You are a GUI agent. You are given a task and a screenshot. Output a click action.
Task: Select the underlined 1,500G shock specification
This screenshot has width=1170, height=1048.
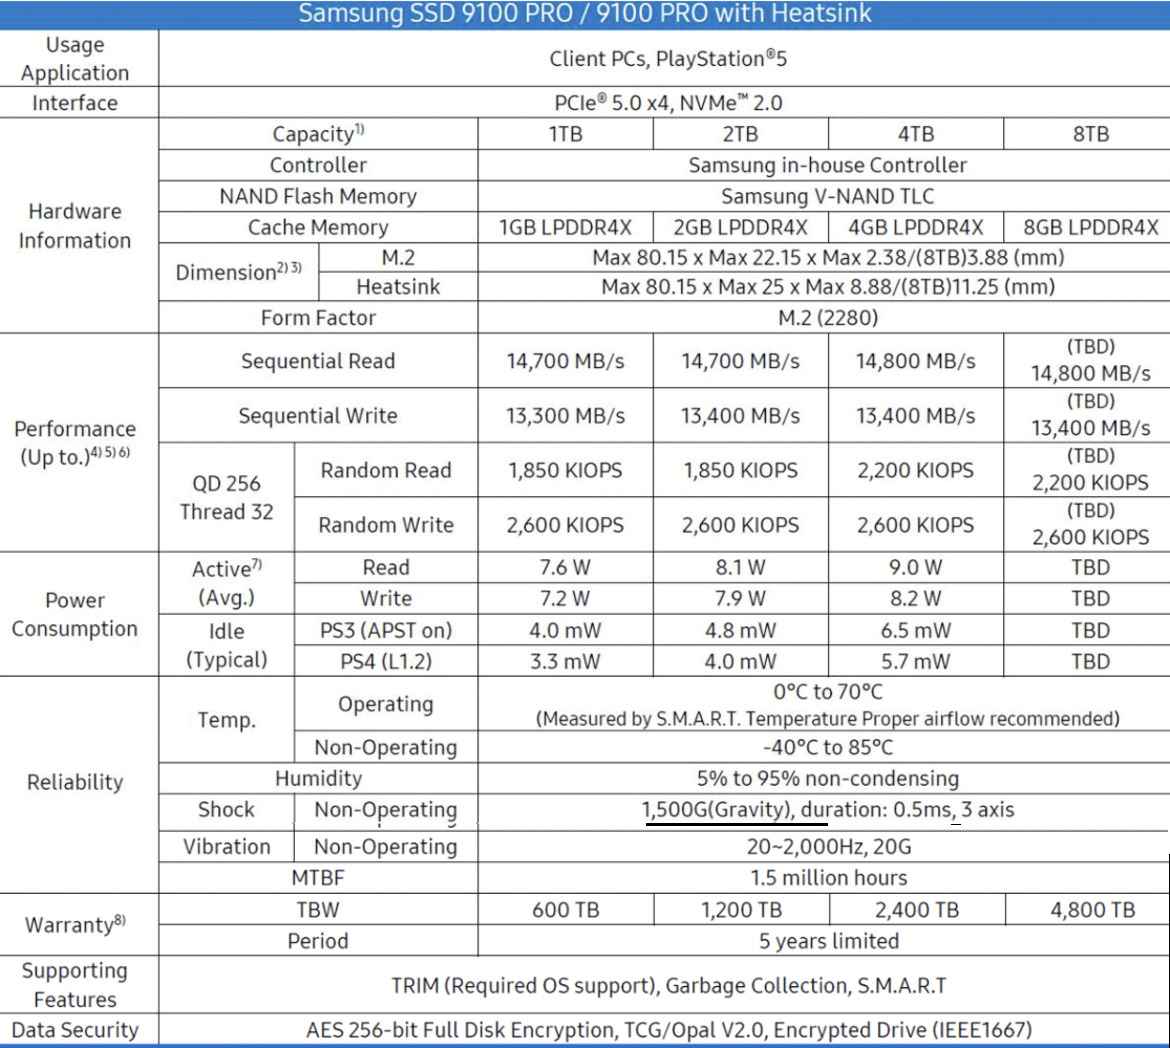click(735, 810)
